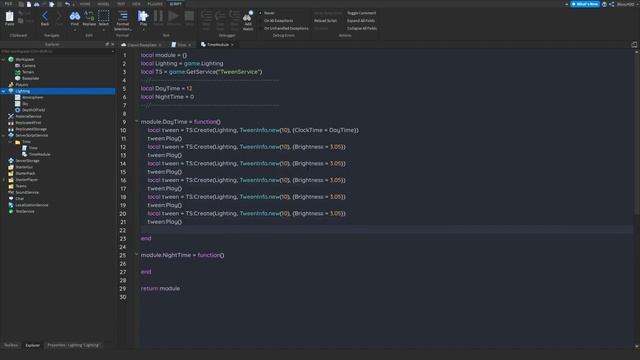Viewport: 640px width, 360px height.
Task: Start the game with Play
Action: click(x=143, y=17)
